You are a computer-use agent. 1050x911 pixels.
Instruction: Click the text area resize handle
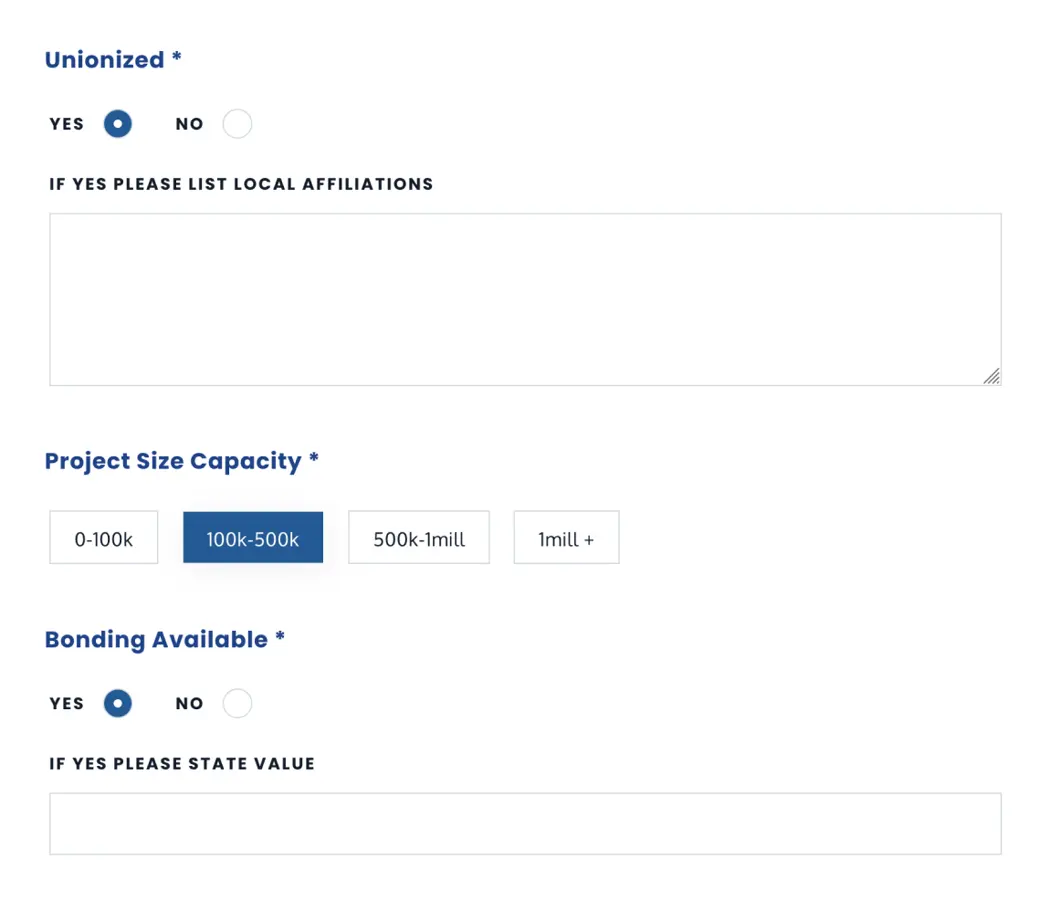[991, 376]
